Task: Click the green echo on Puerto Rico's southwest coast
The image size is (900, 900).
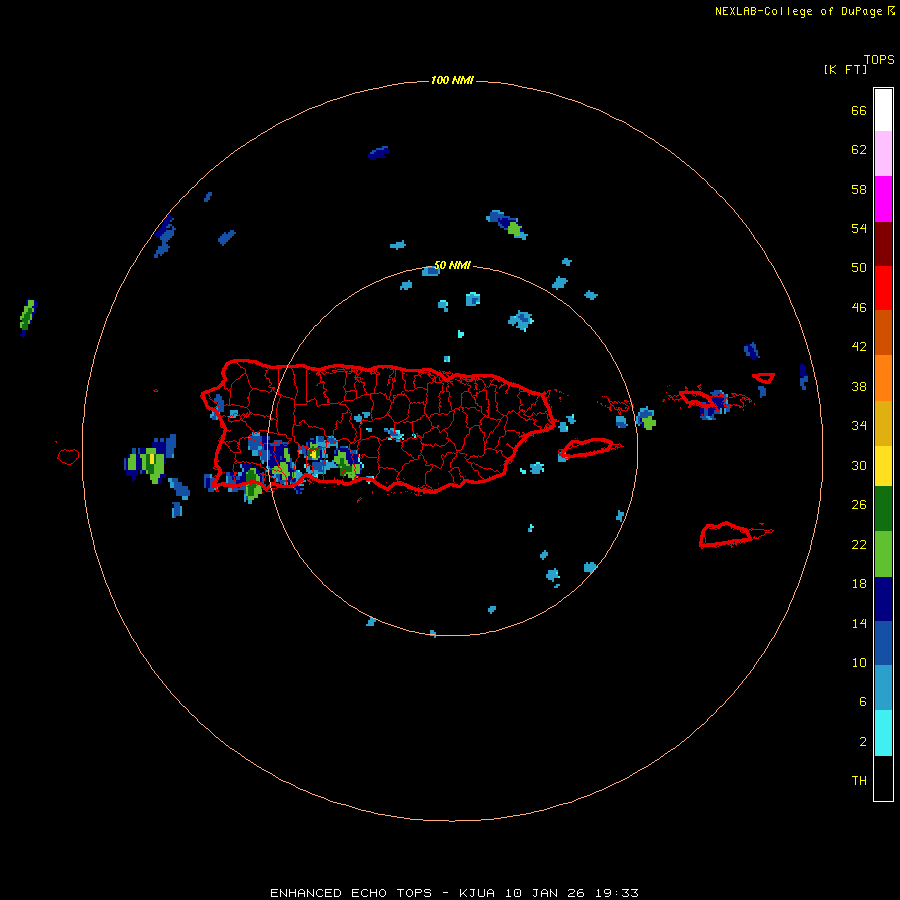Action: click(x=253, y=483)
